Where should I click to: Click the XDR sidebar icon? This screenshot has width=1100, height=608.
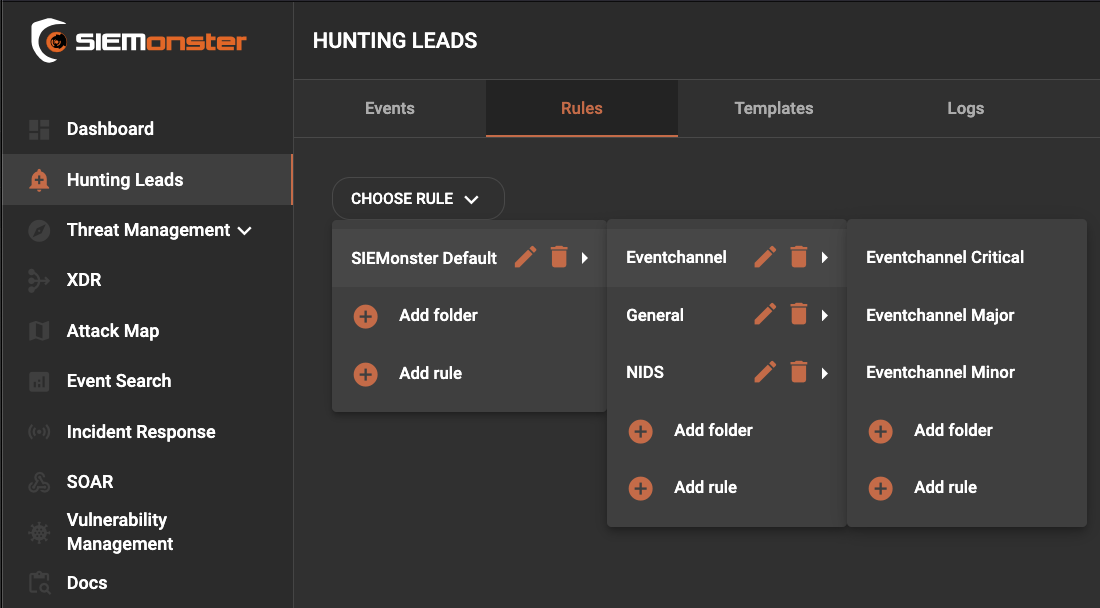pyautogui.click(x=39, y=281)
